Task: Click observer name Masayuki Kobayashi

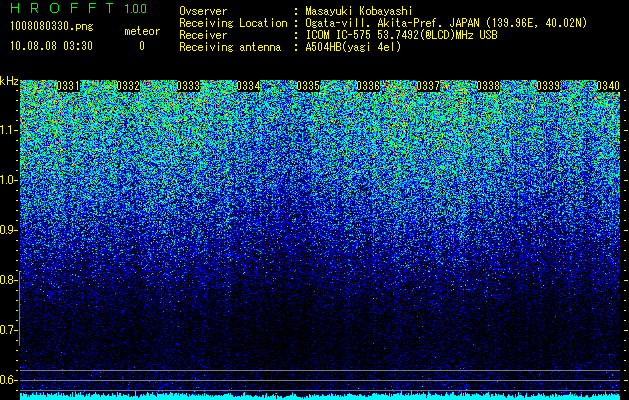Action: (x=359, y=11)
